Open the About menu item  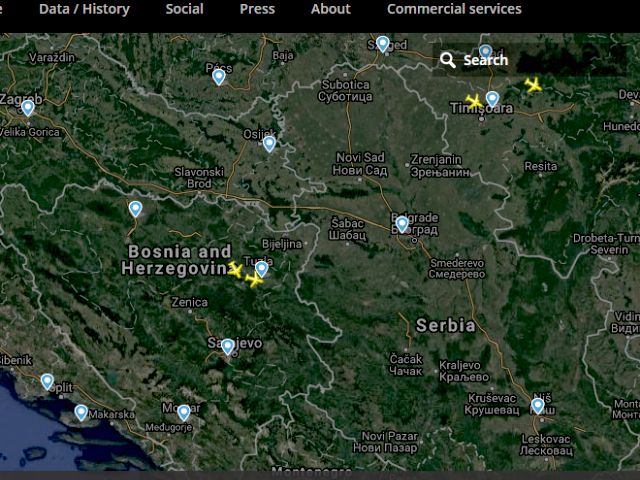(331, 9)
